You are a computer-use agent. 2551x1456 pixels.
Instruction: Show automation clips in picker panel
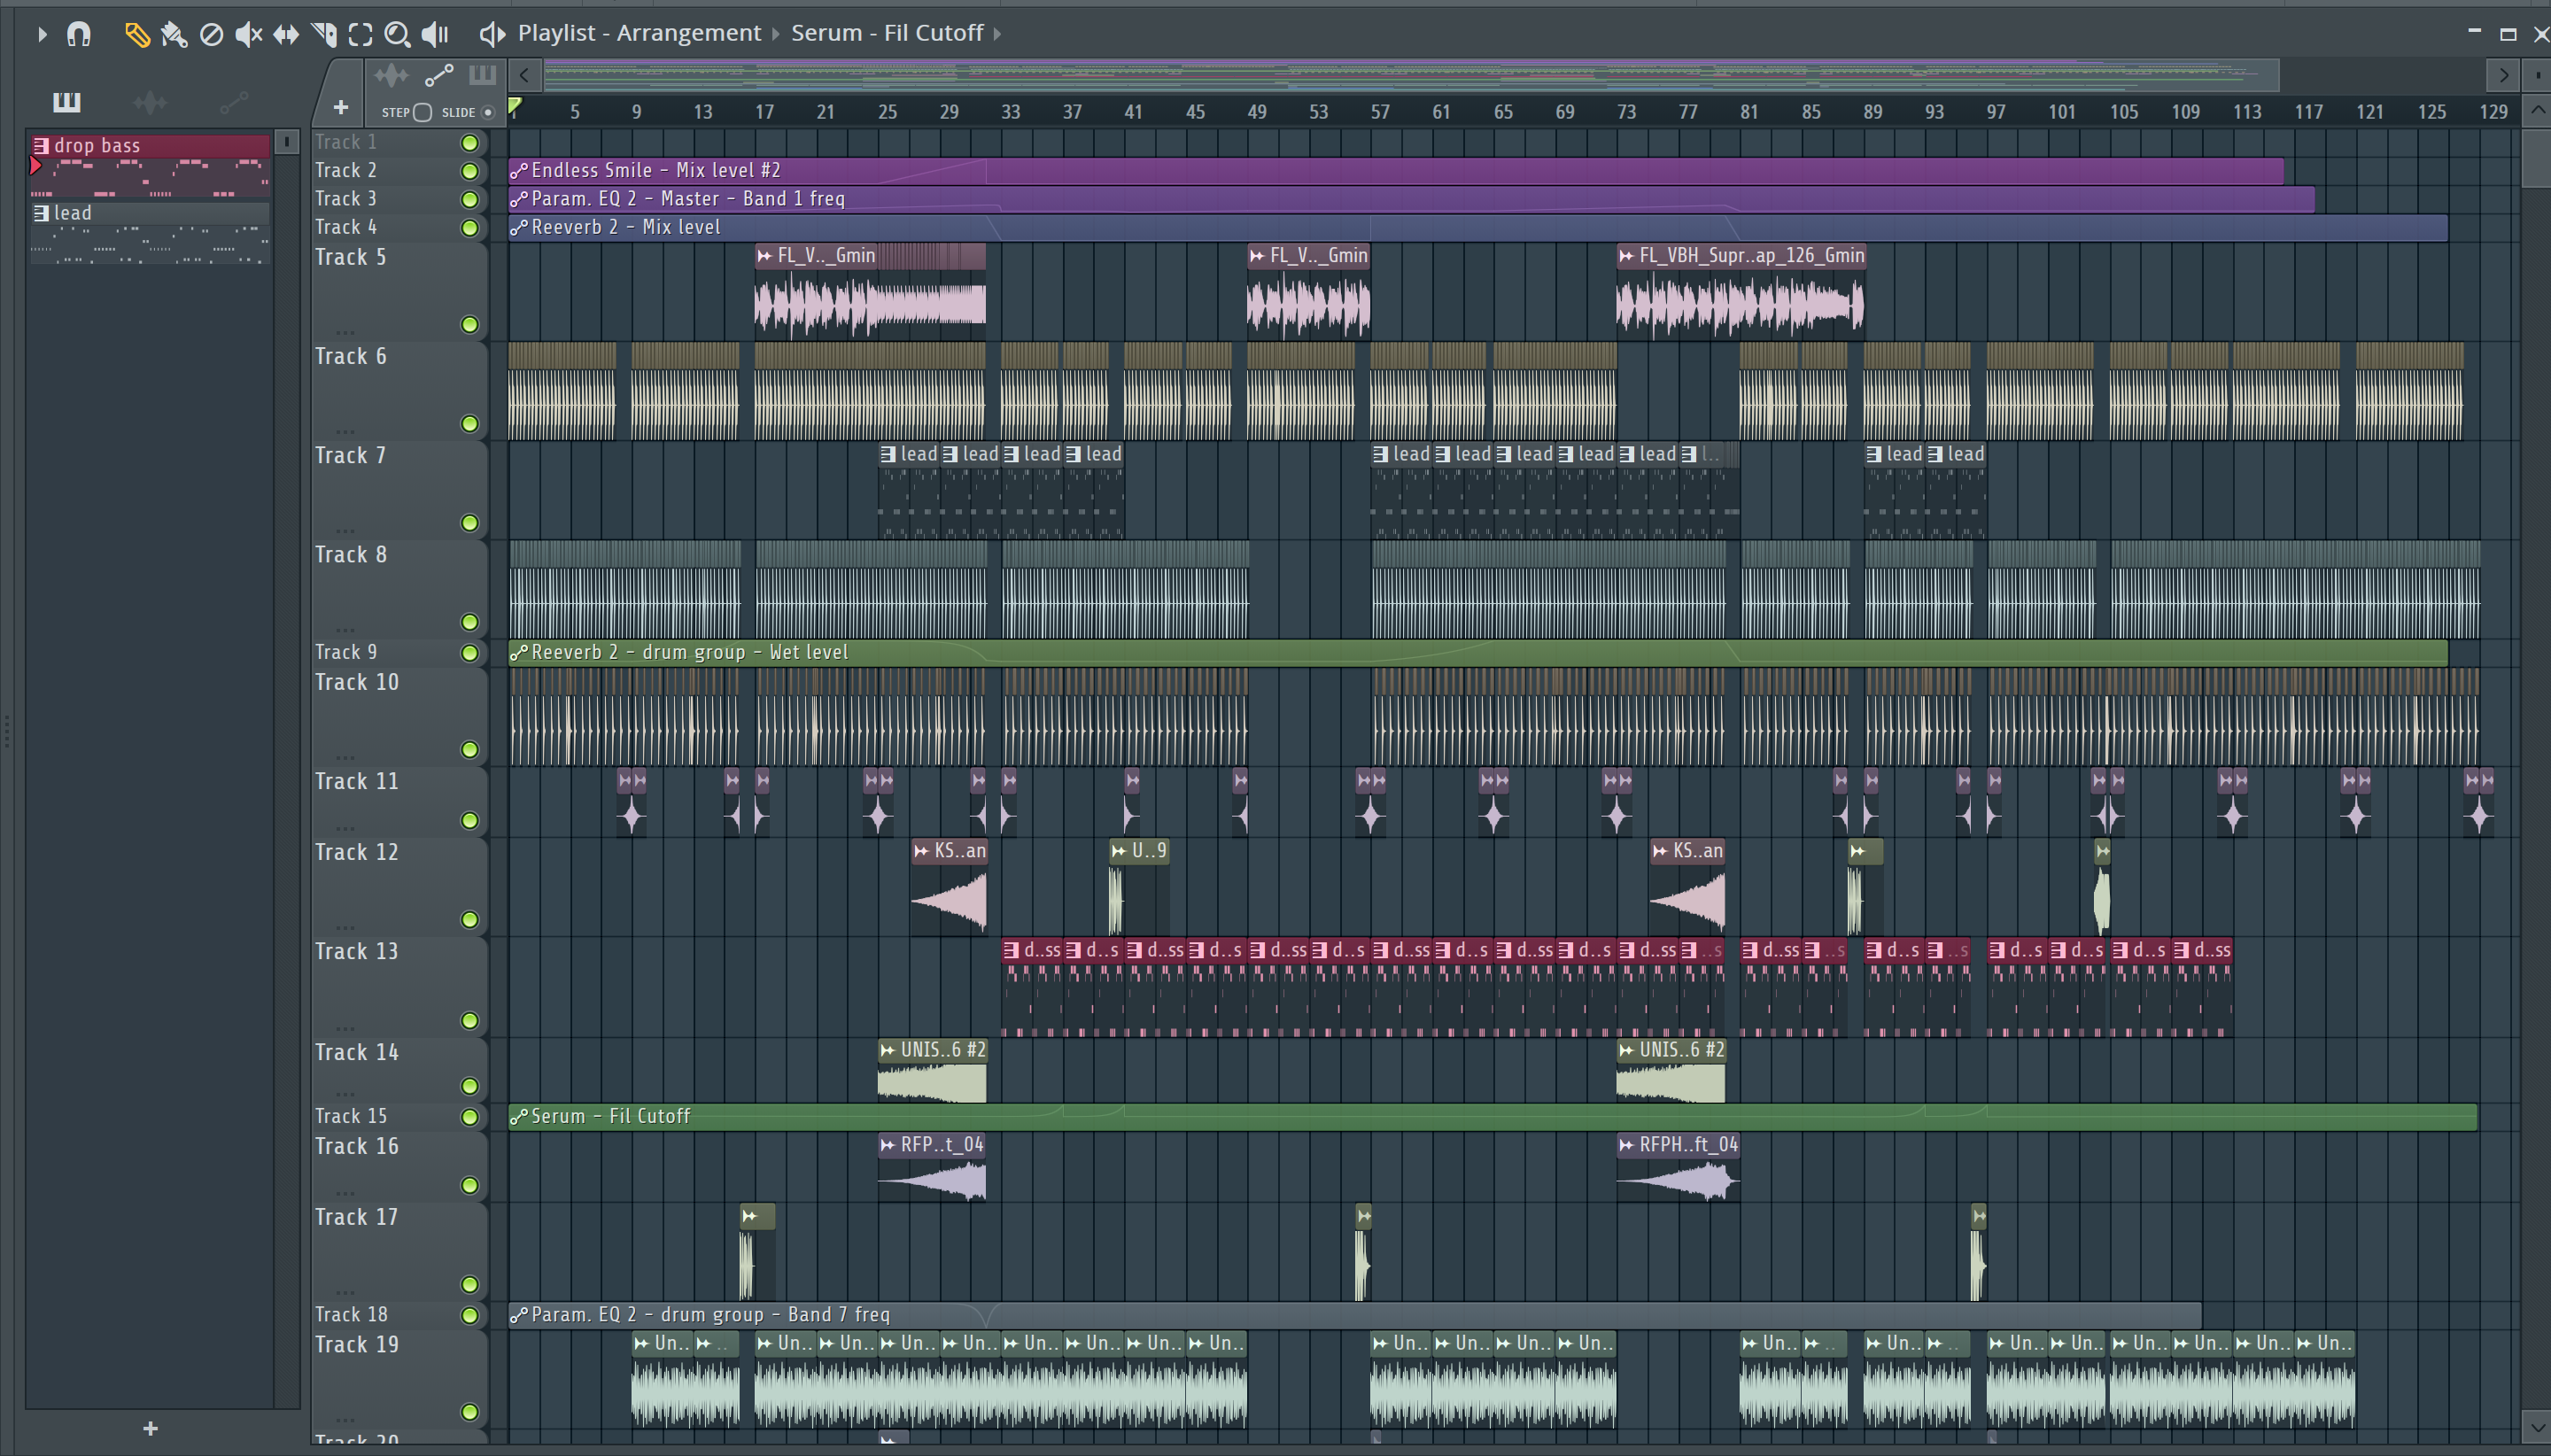tap(233, 101)
